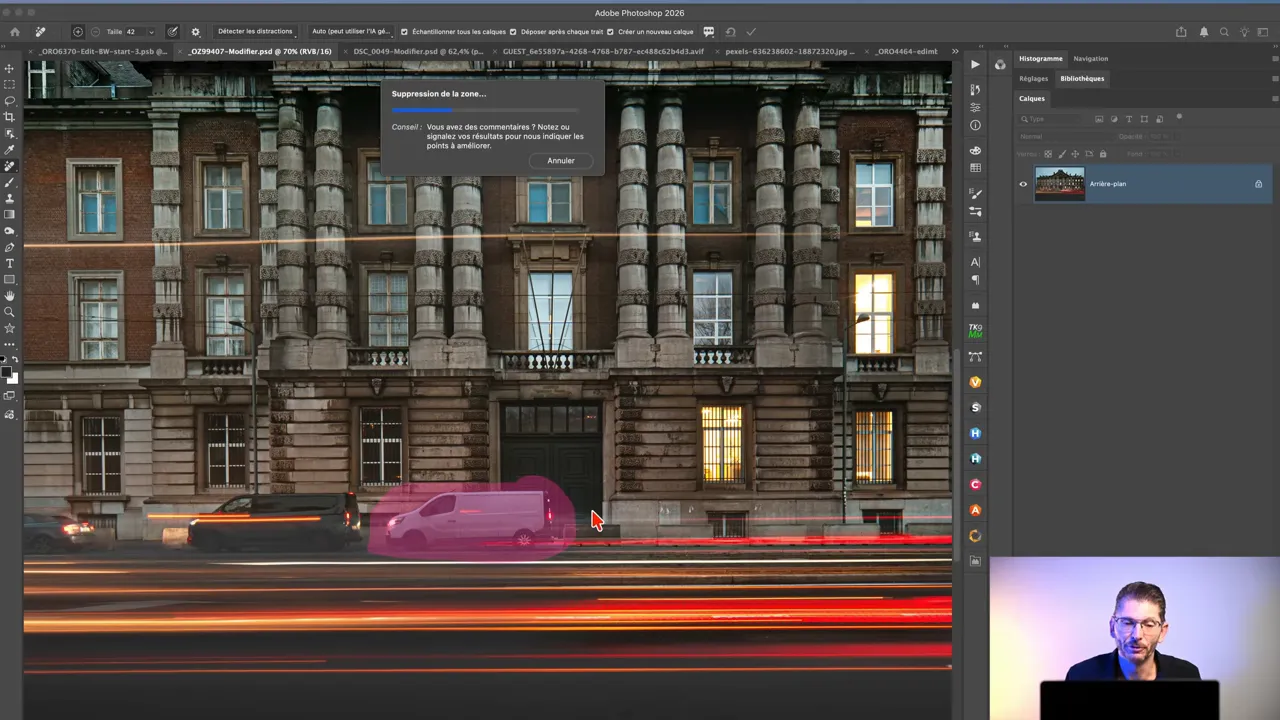Click Annuler to cancel the removal

[x=560, y=161]
